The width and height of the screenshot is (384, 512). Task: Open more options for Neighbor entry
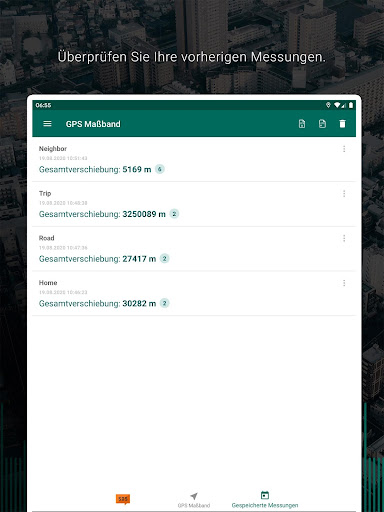click(x=344, y=149)
